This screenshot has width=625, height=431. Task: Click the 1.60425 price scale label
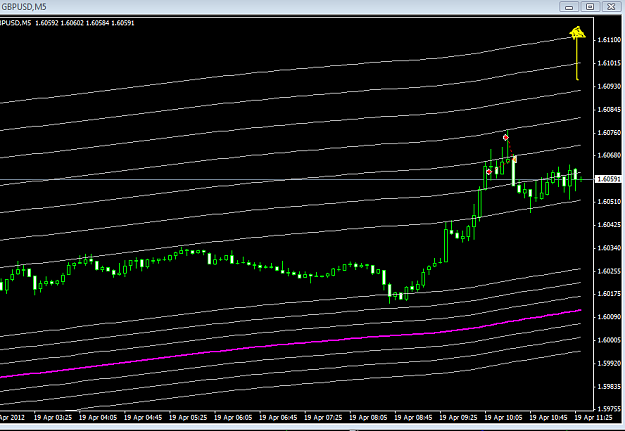tap(609, 224)
